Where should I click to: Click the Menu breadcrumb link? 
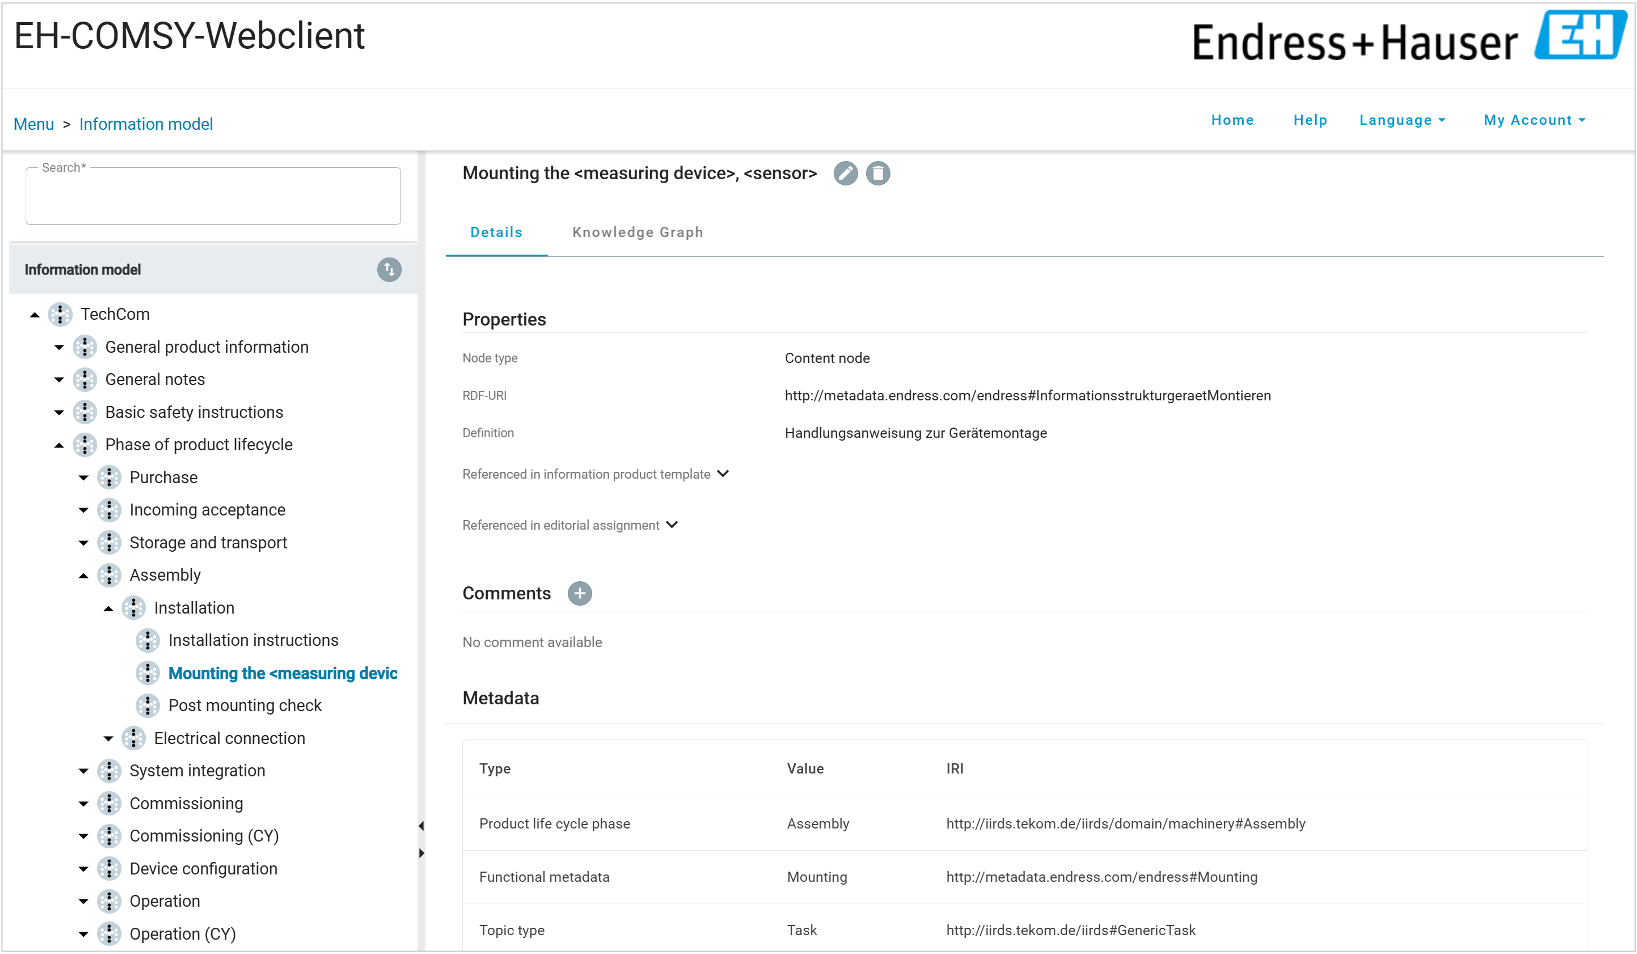click(x=34, y=124)
